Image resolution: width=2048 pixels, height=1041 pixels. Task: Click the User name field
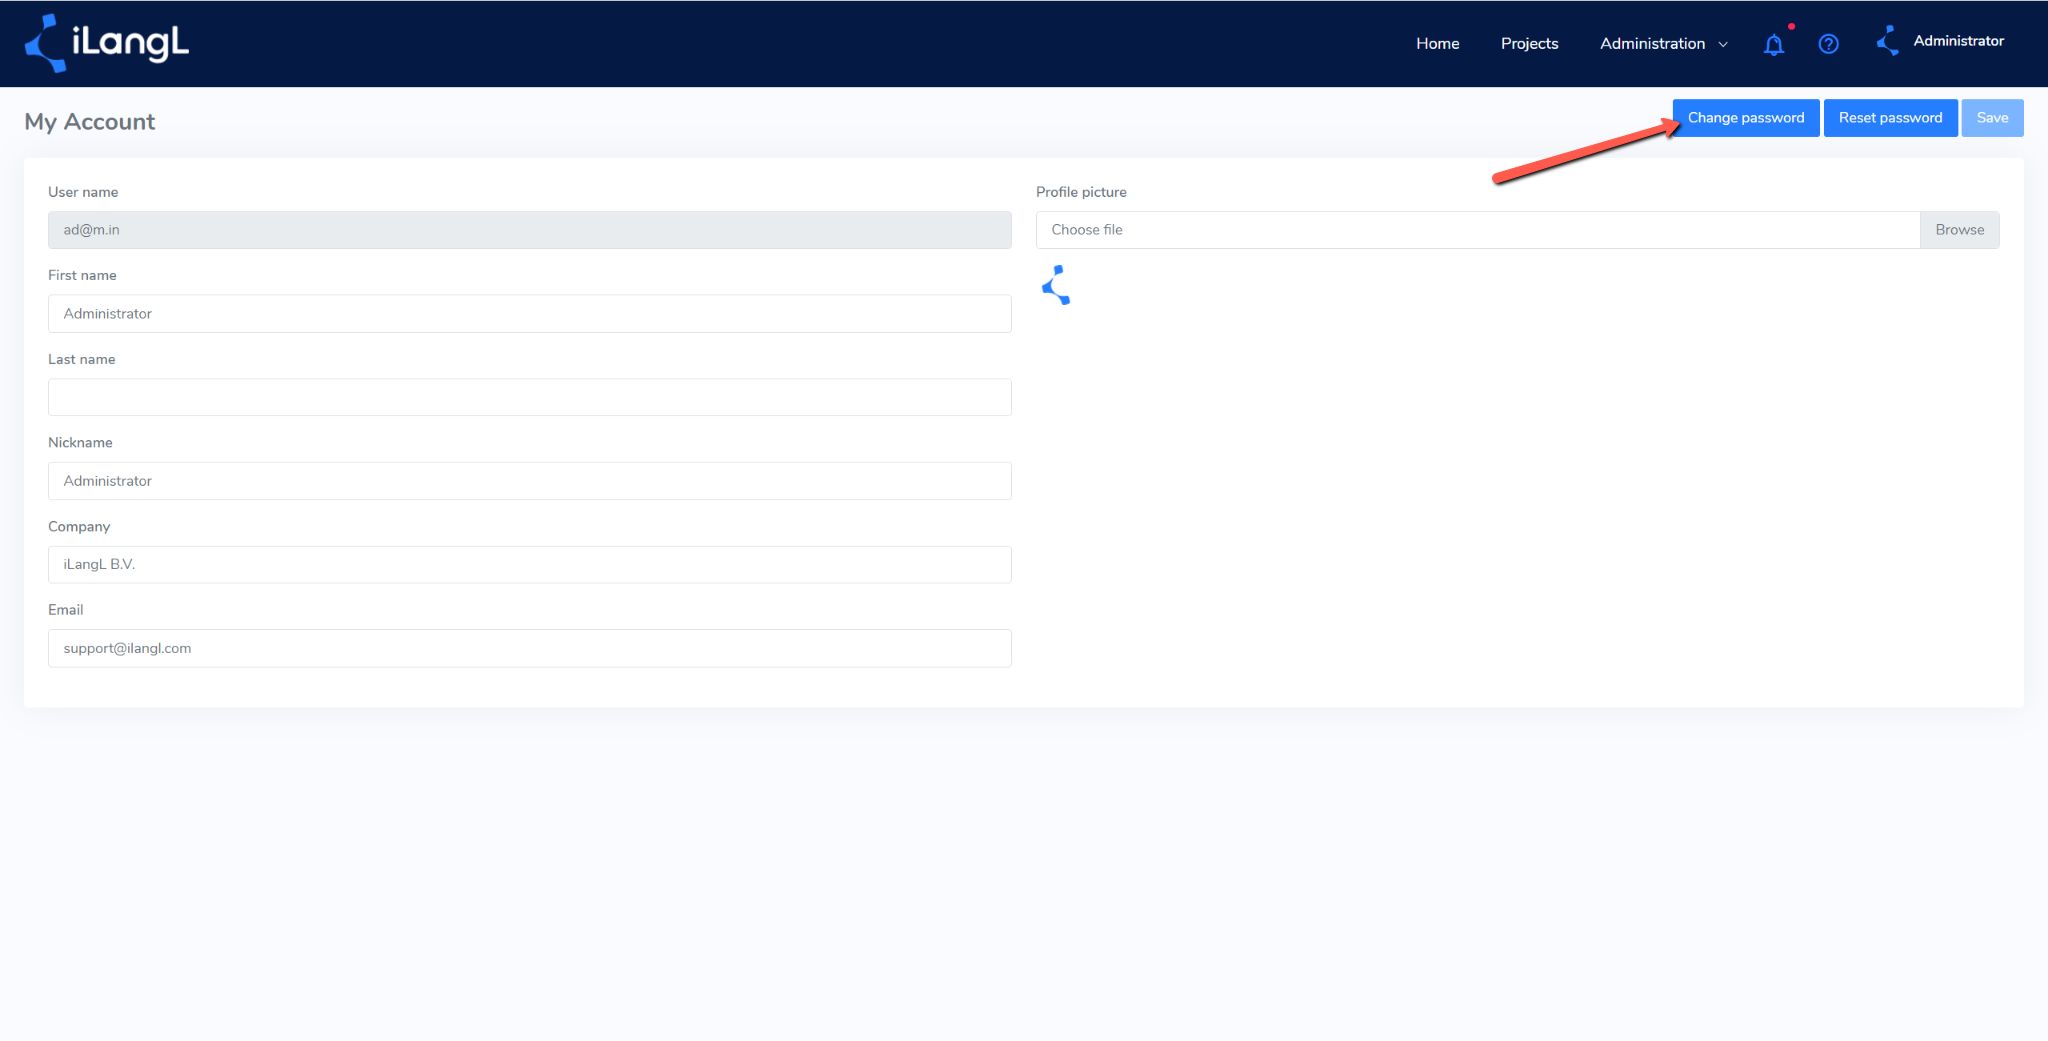coord(530,230)
